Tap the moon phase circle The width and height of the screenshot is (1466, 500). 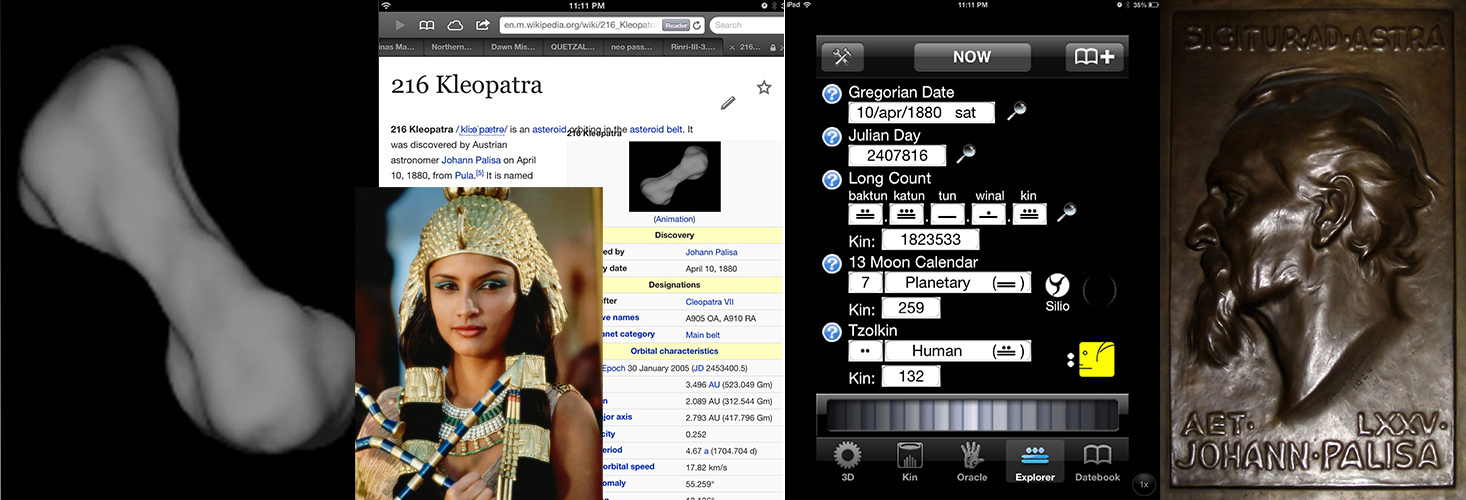click(1100, 290)
